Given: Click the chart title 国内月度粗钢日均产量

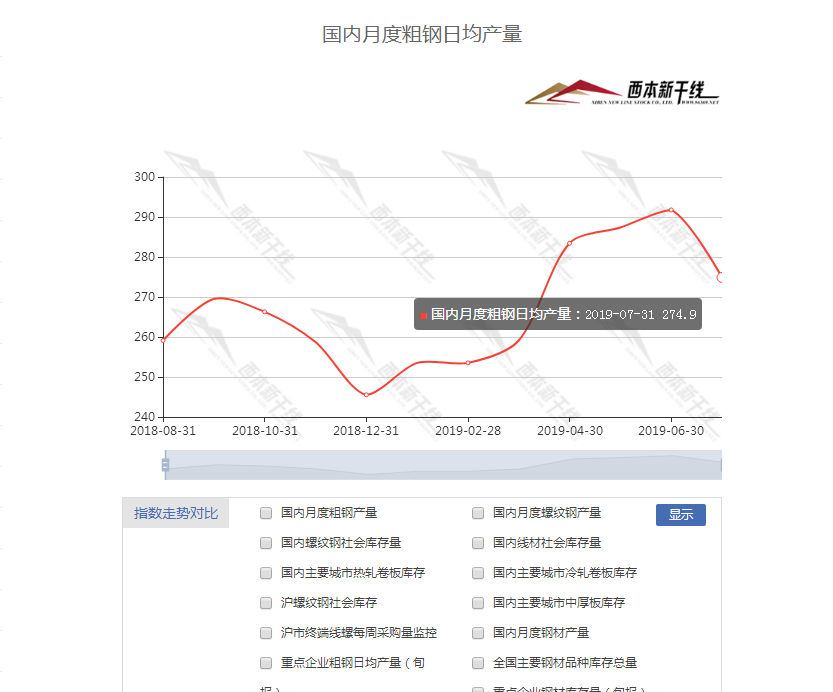Looking at the screenshot, I should (x=422, y=35).
